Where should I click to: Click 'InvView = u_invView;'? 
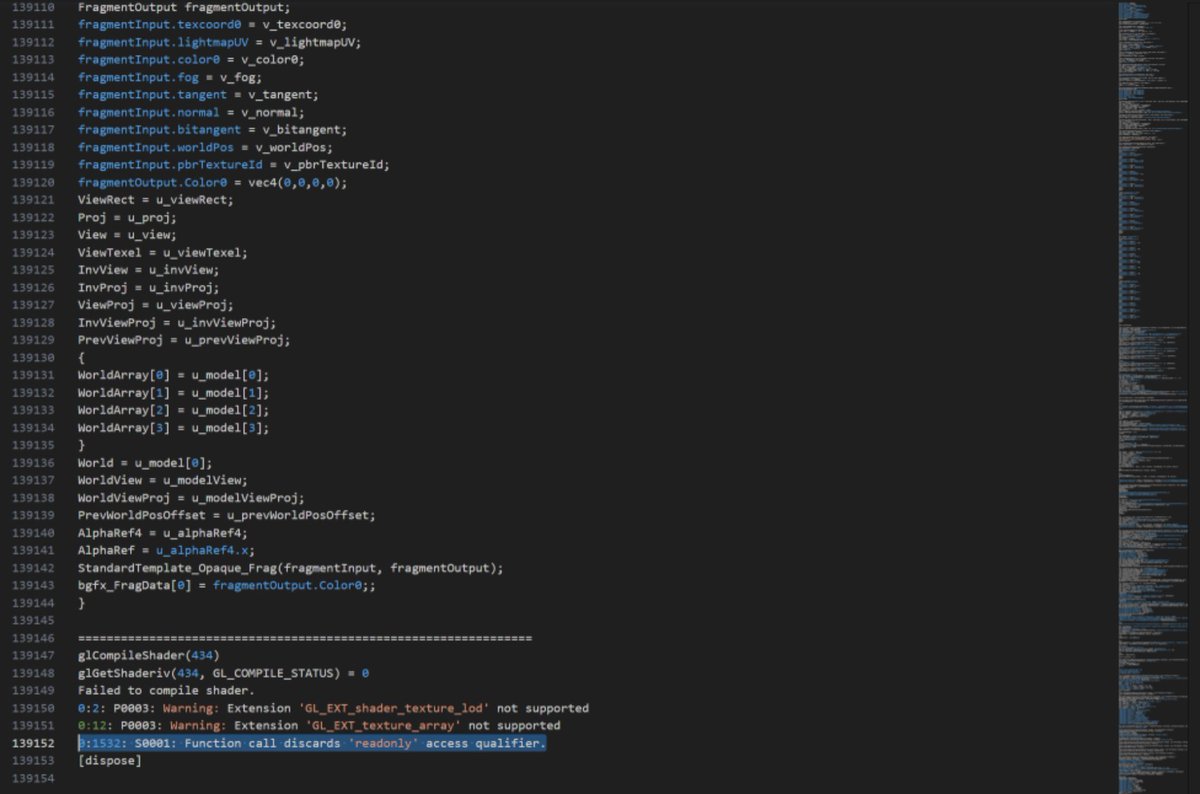point(148,269)
